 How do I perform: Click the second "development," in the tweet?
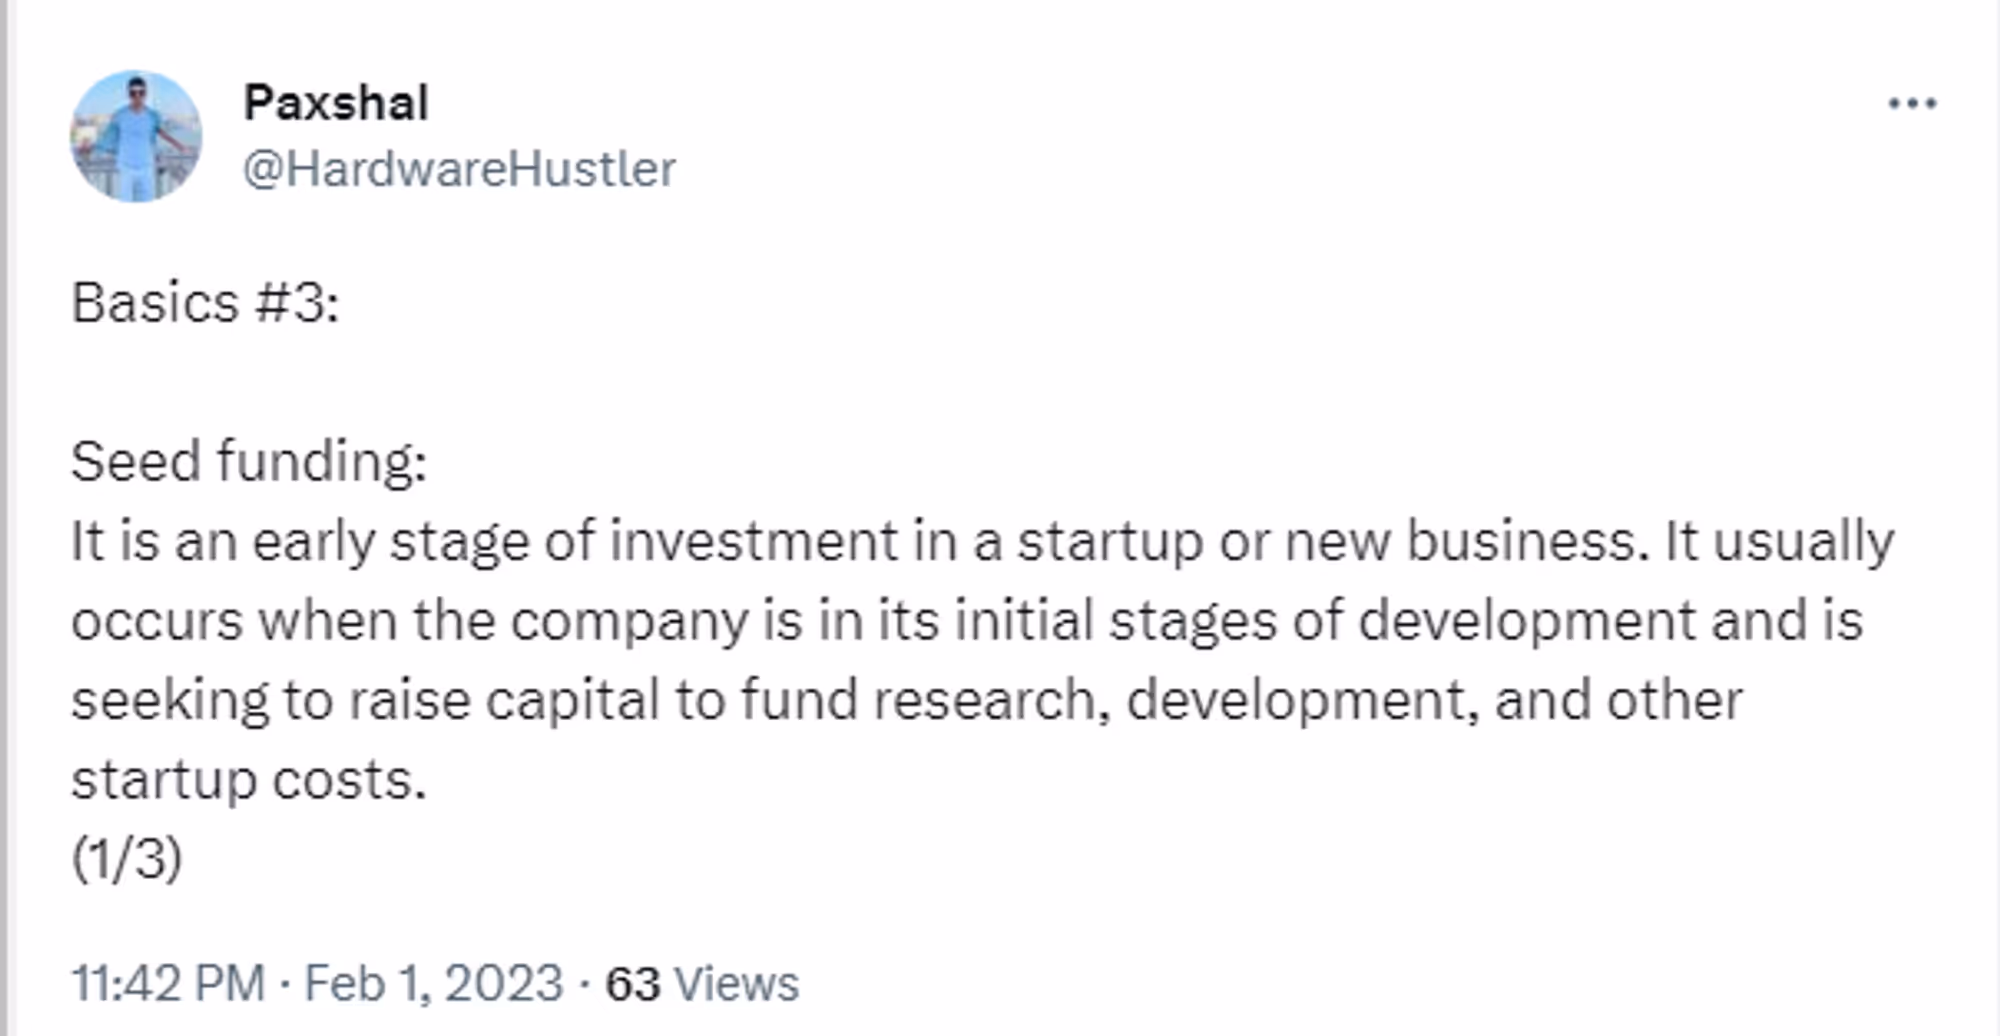[x=1302, y=699]
